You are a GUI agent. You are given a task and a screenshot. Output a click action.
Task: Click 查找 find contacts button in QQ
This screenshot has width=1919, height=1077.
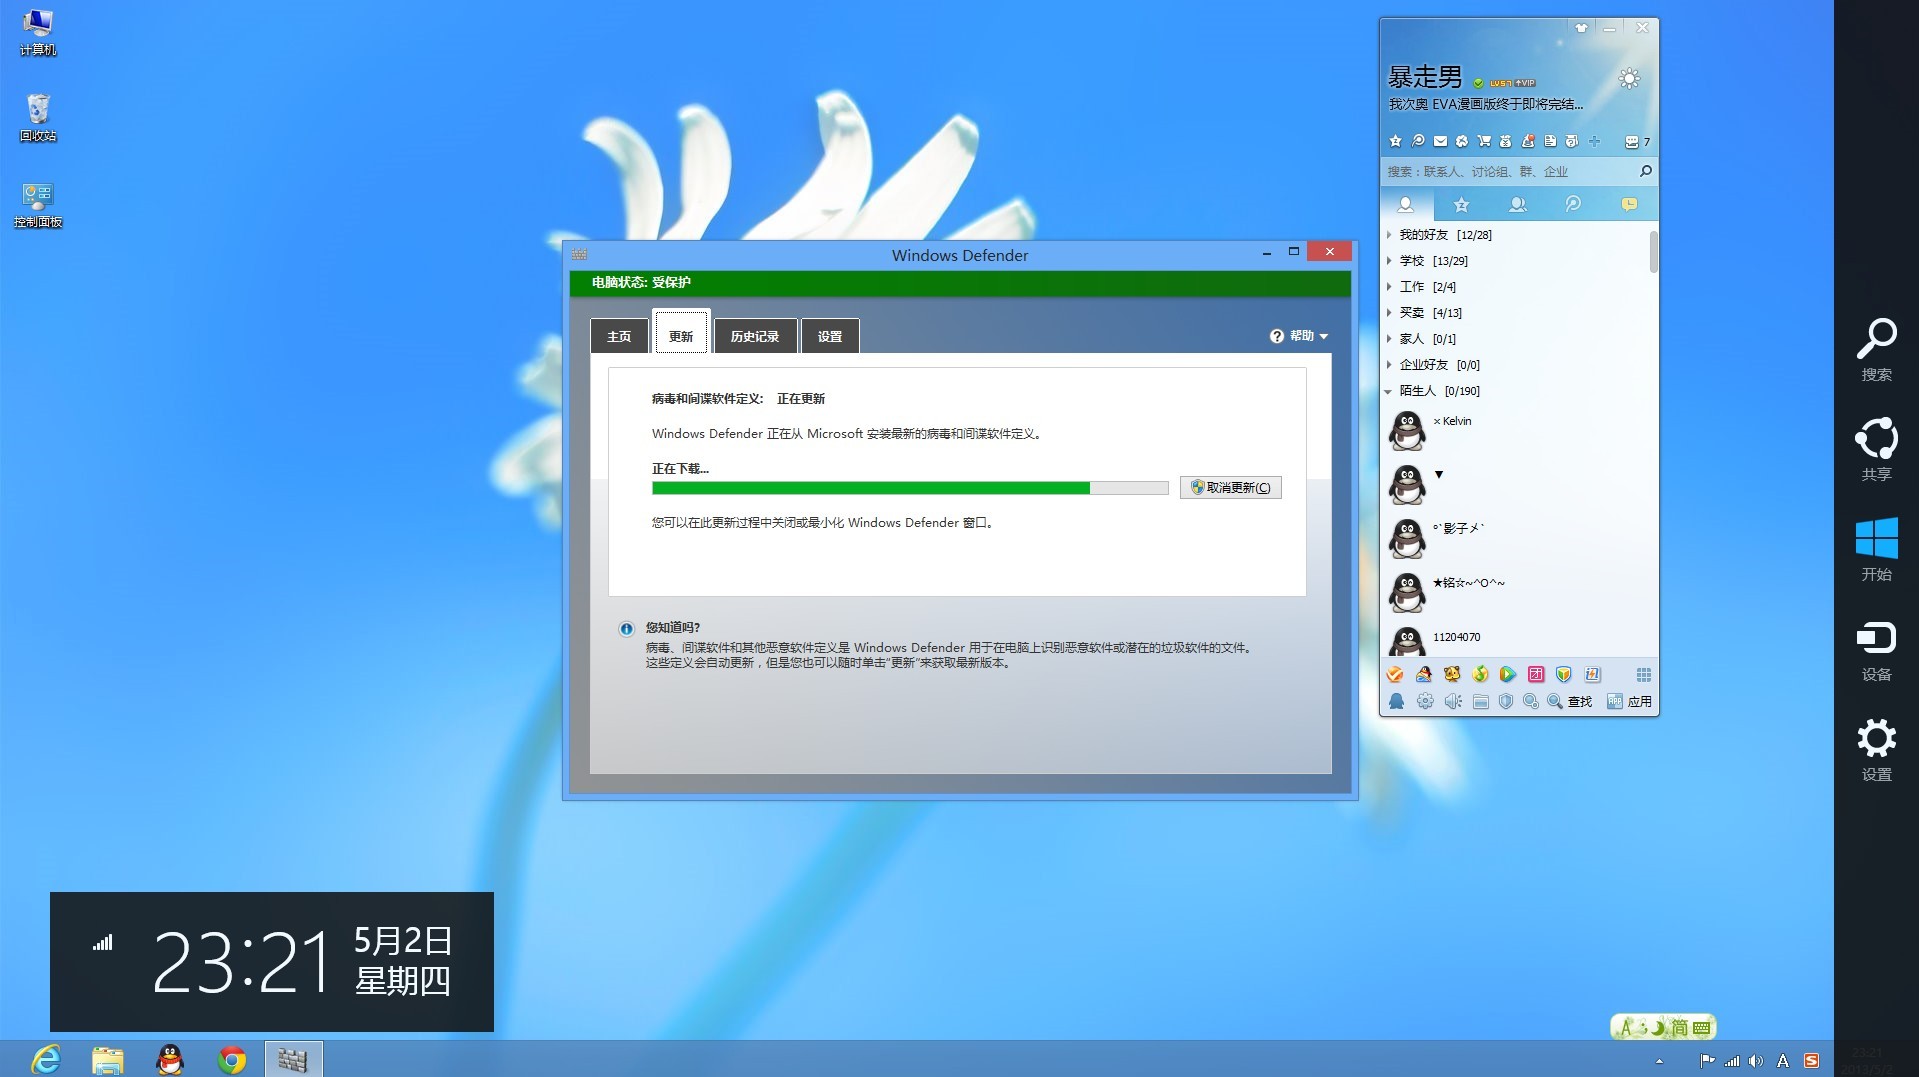(x=1569, y=701)
